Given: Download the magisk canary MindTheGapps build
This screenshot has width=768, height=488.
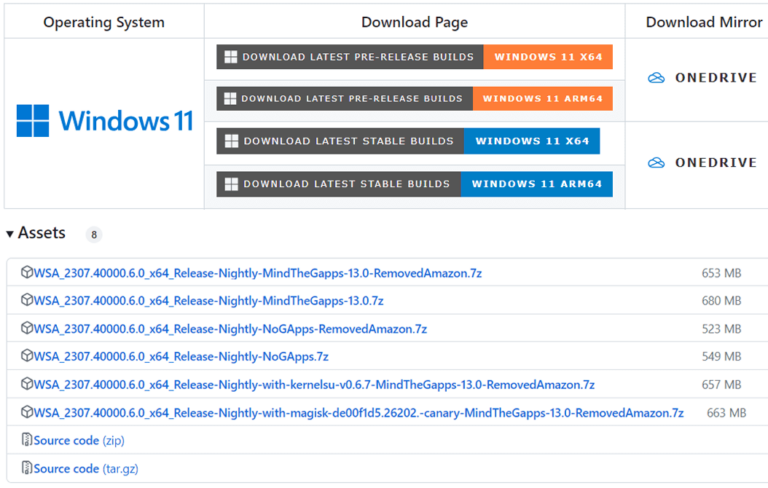Looking at the screenshot, I should 358,412.
